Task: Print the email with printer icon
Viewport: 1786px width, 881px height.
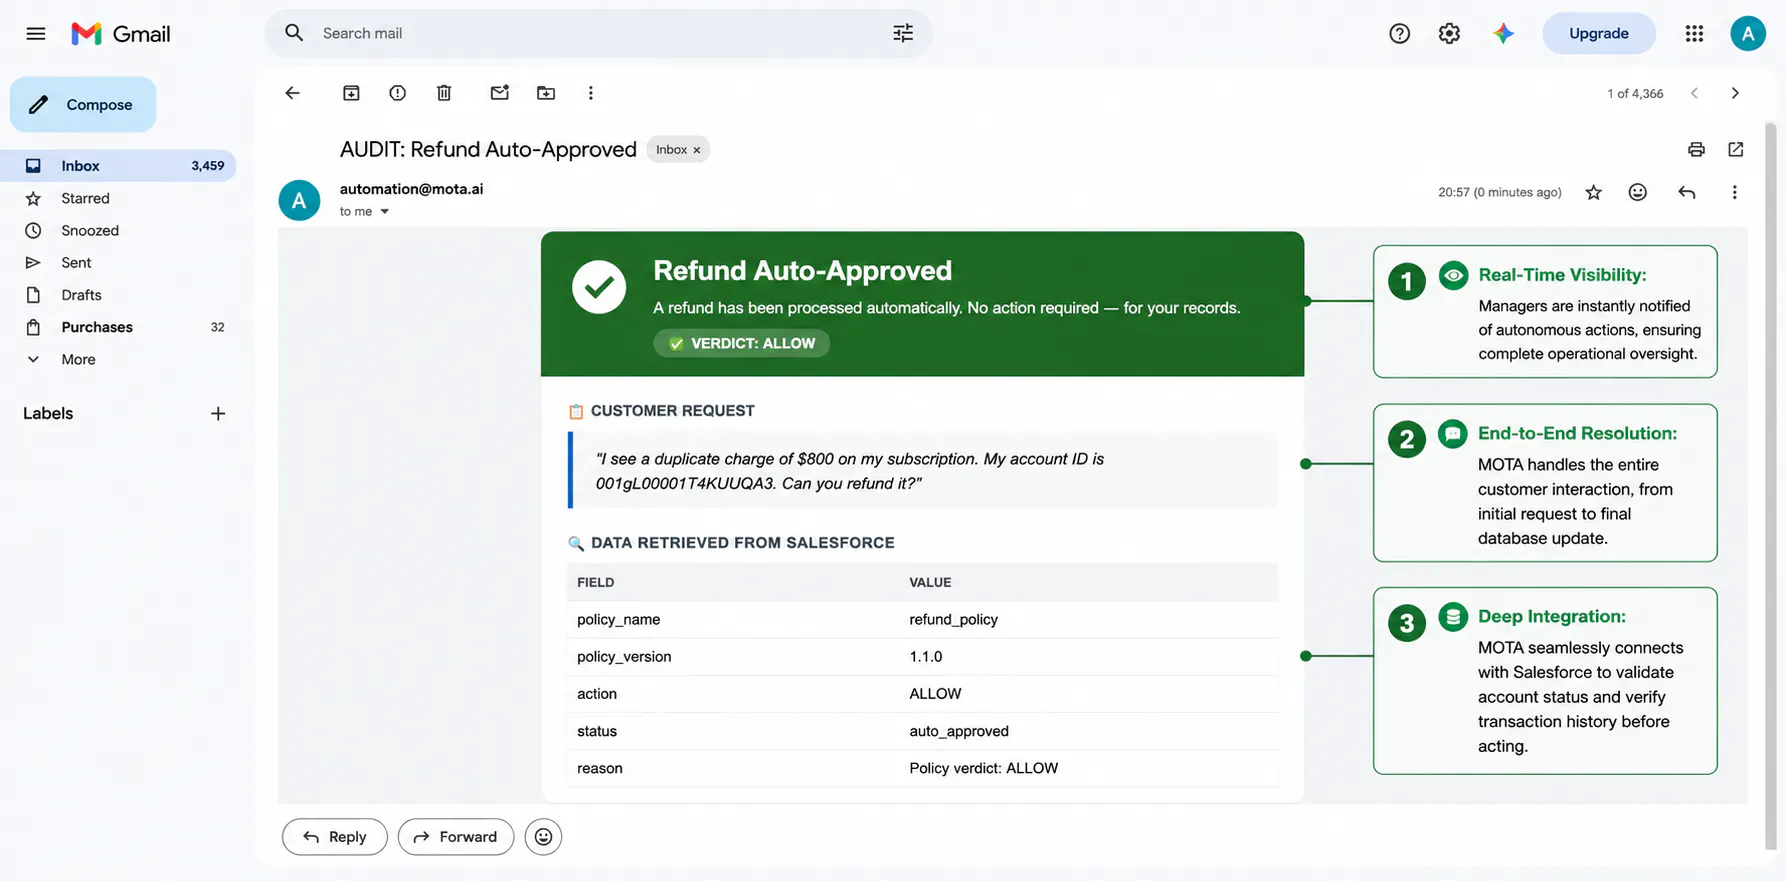Action: (x=1696, y=149)
